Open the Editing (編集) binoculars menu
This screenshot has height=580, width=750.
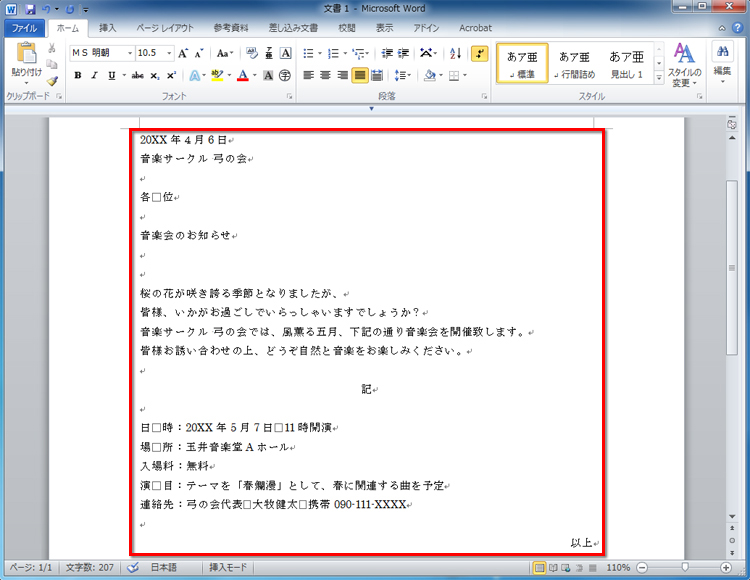click(722, 62)
